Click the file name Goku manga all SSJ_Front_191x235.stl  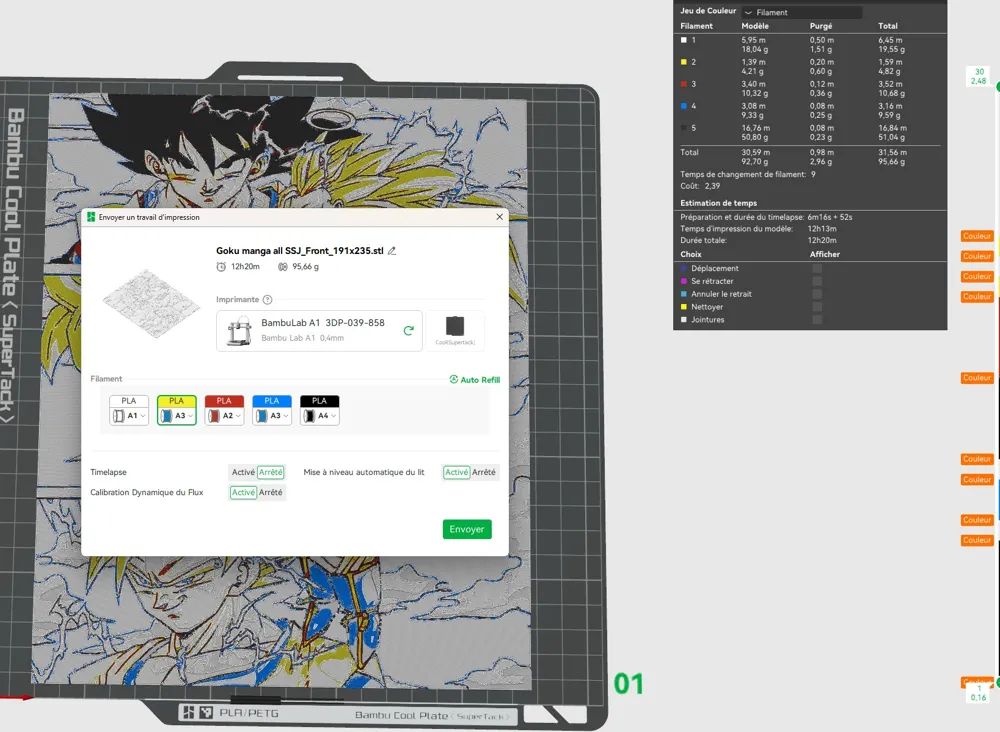300,251
